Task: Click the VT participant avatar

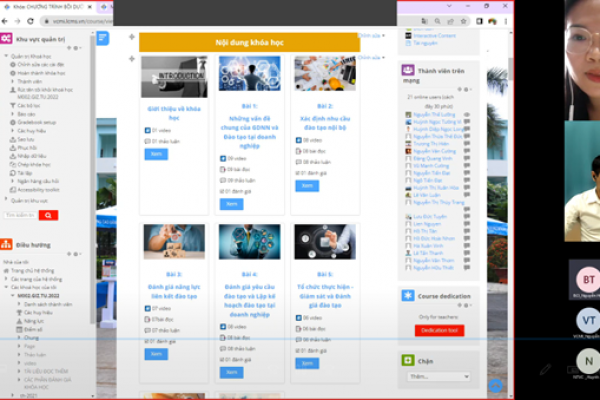Action: 589,320
